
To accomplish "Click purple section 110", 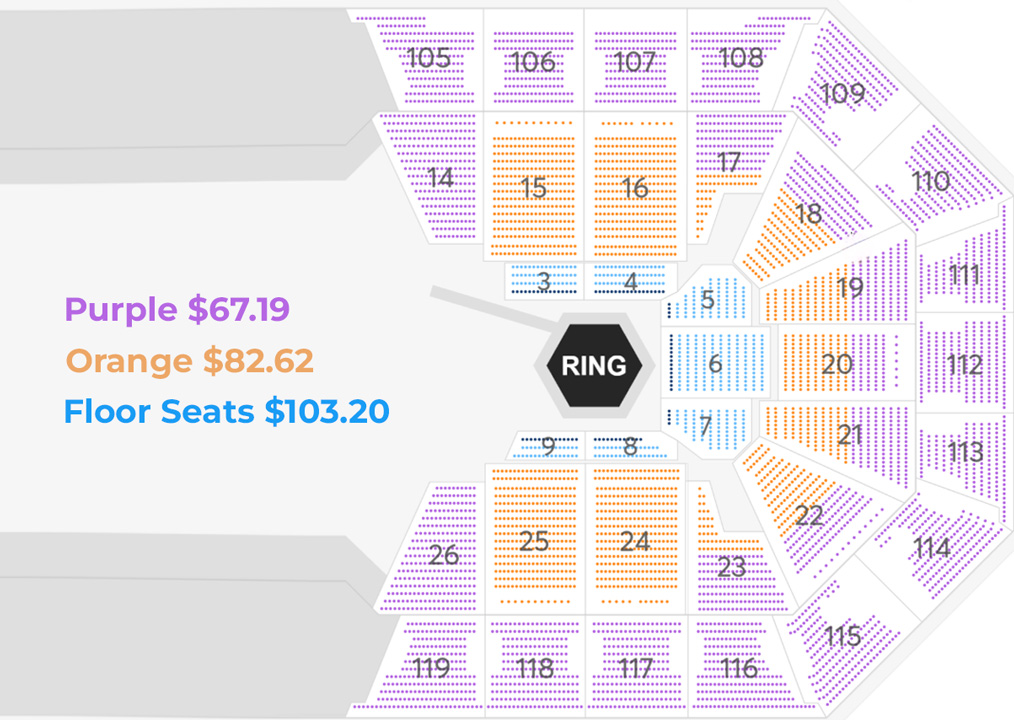I will click(930, 181).
